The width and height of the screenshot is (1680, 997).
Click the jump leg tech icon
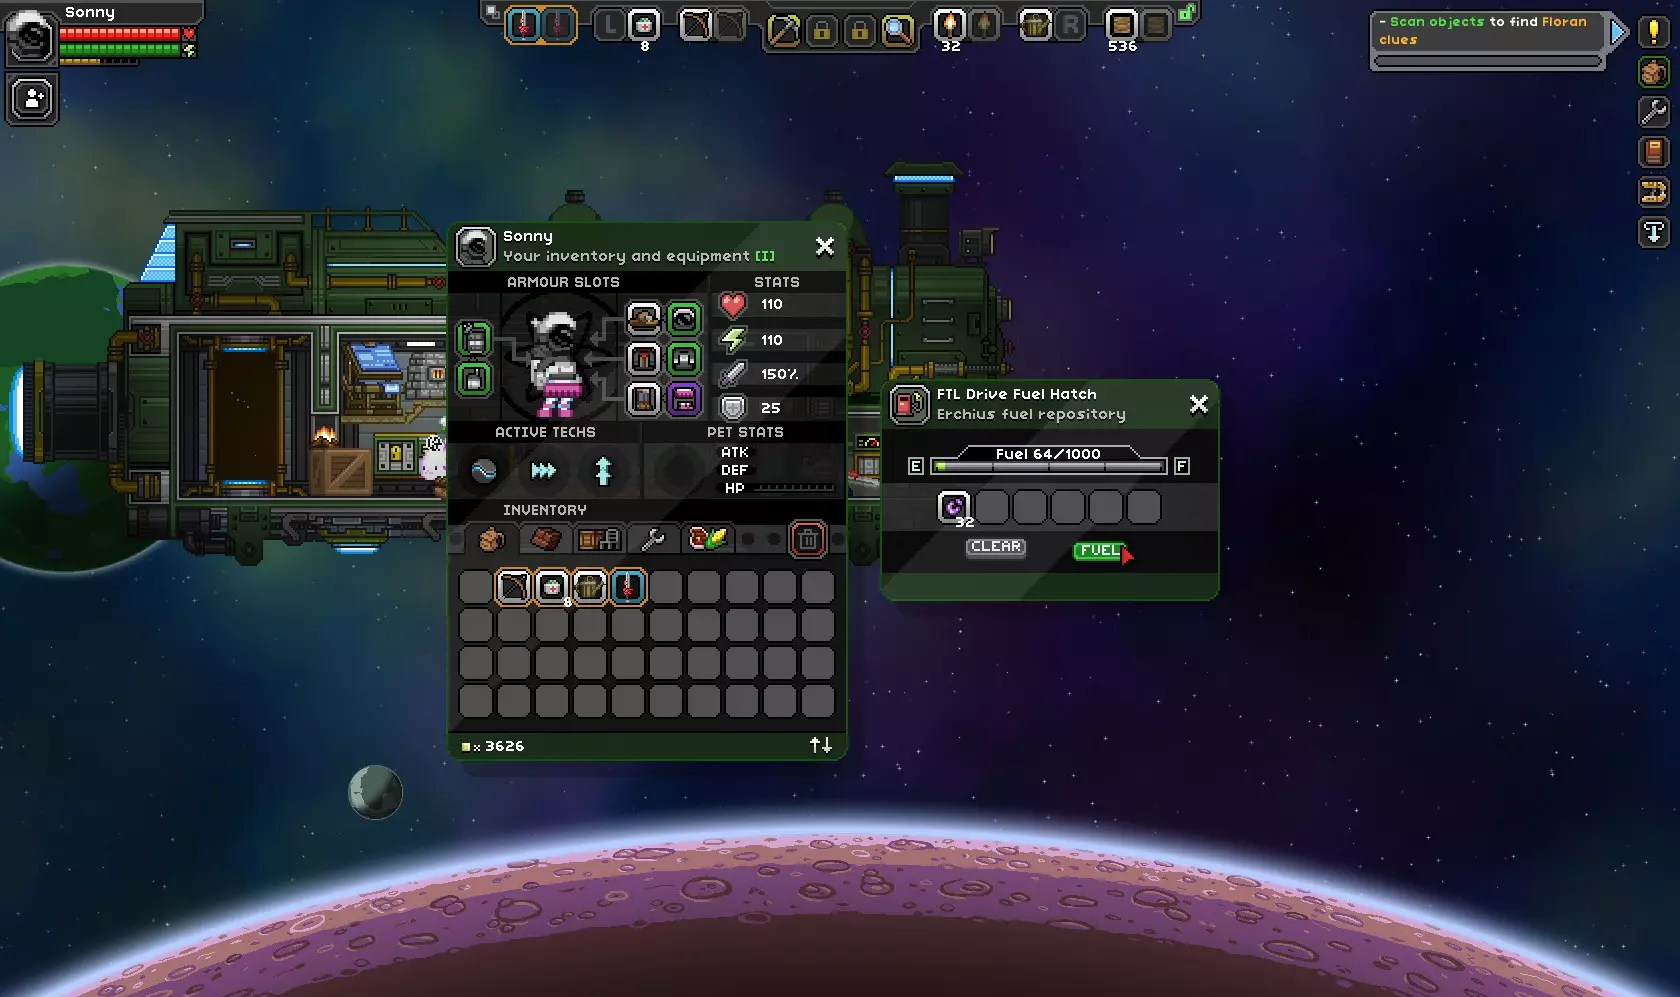pyautogui.click(x=603, y=471)
